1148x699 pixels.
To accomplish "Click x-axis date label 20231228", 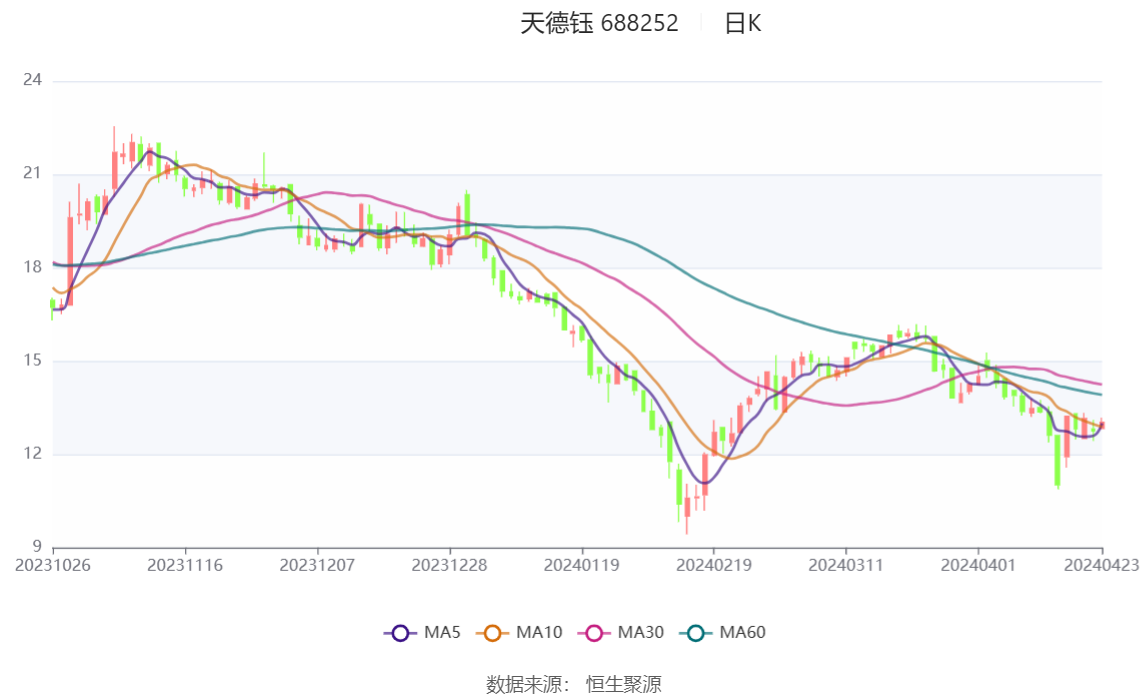I will 450,565.
